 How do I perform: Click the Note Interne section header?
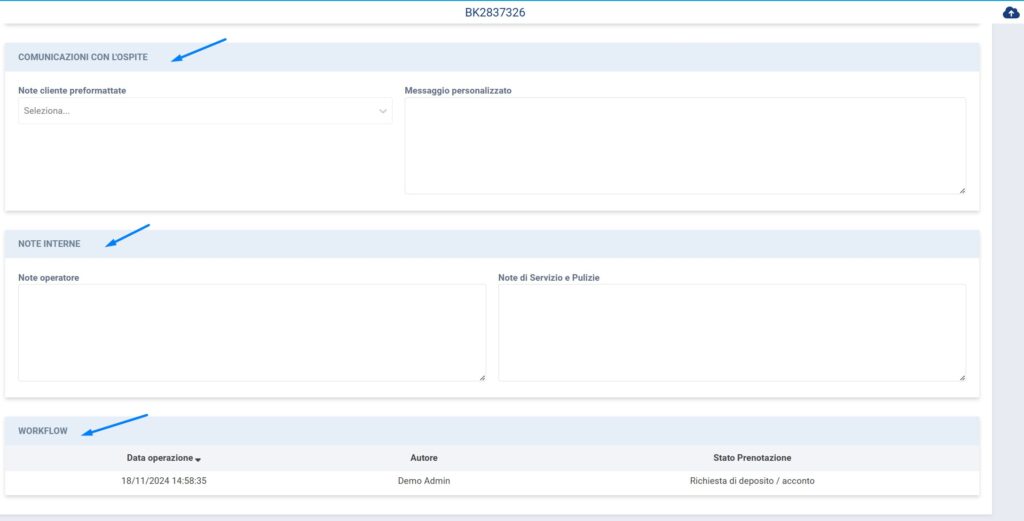click(49, 244)
